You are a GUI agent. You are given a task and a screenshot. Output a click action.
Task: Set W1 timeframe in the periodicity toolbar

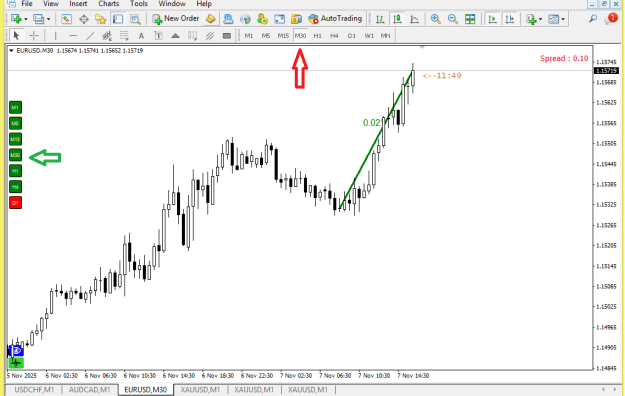pyautogui.click(x=369, y=36)
